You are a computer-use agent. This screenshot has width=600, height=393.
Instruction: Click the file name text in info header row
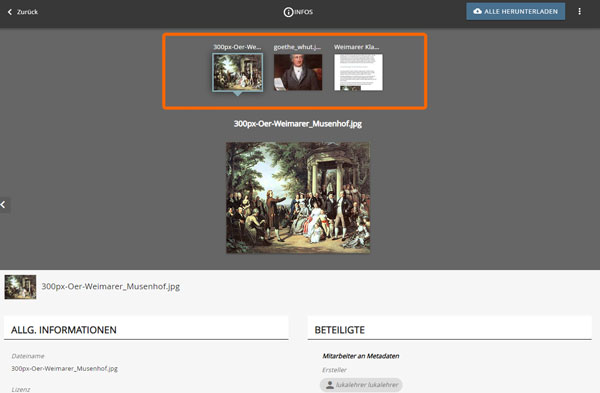point(111,287)
